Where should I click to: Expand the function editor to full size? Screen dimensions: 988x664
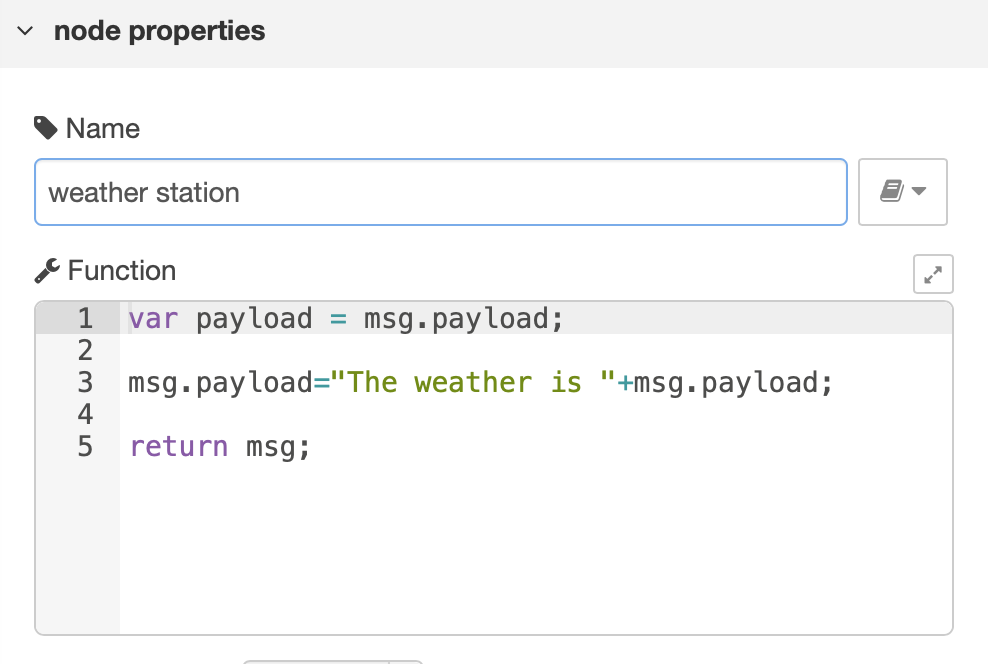[933, 274]
